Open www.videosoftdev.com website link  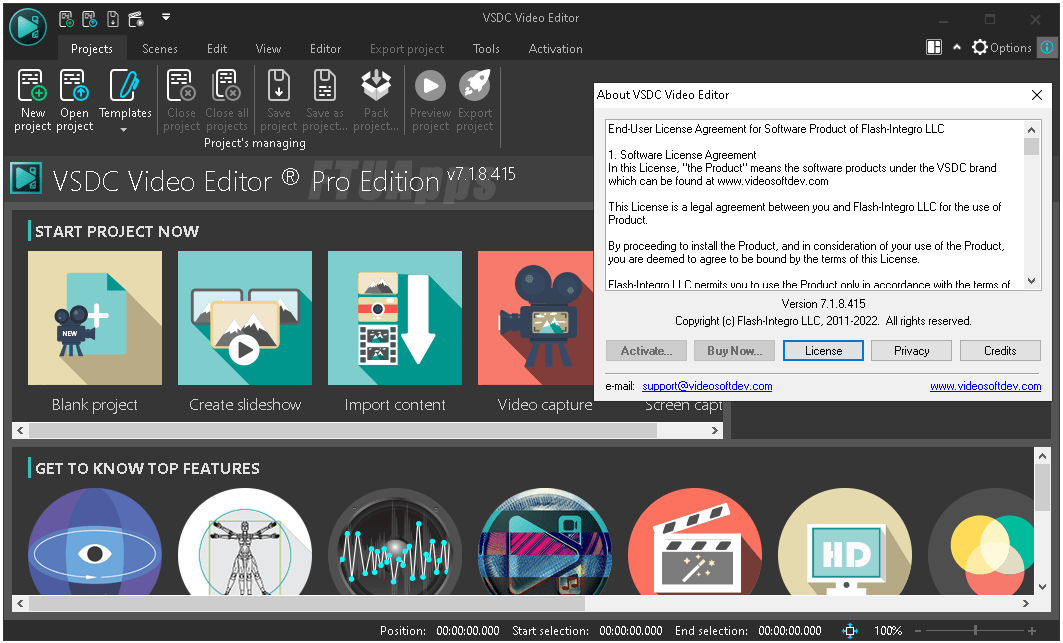coord(986,386)
